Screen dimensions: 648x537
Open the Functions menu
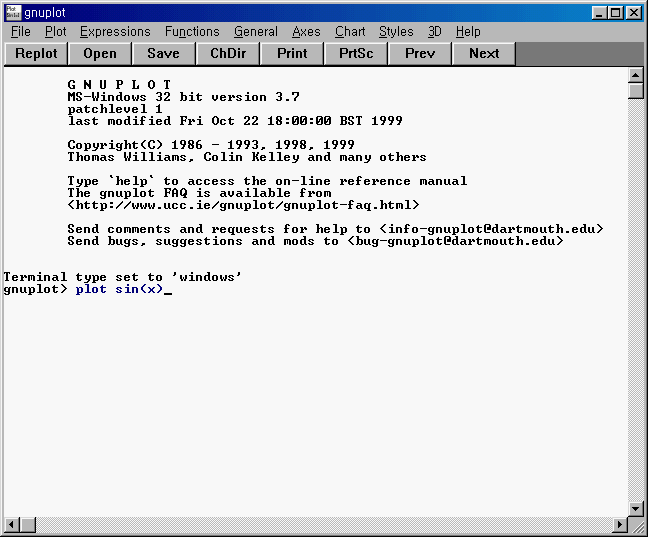(192, 32)
